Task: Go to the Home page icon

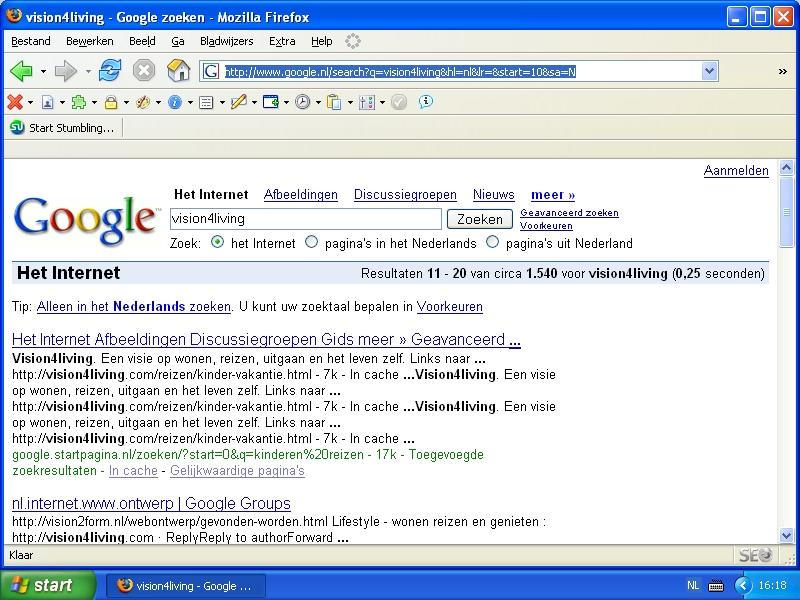Action: tap(178, 71)
